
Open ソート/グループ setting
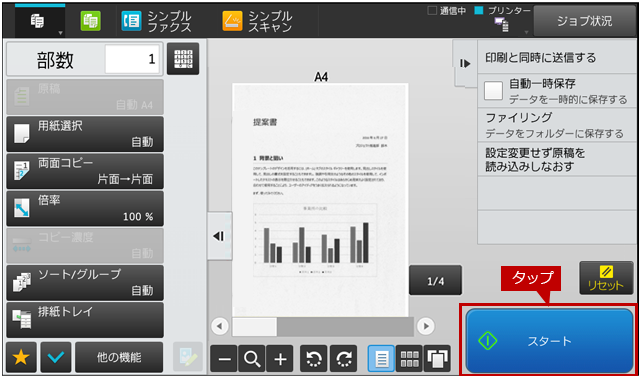pyautogui.click(x=85, y=283)
